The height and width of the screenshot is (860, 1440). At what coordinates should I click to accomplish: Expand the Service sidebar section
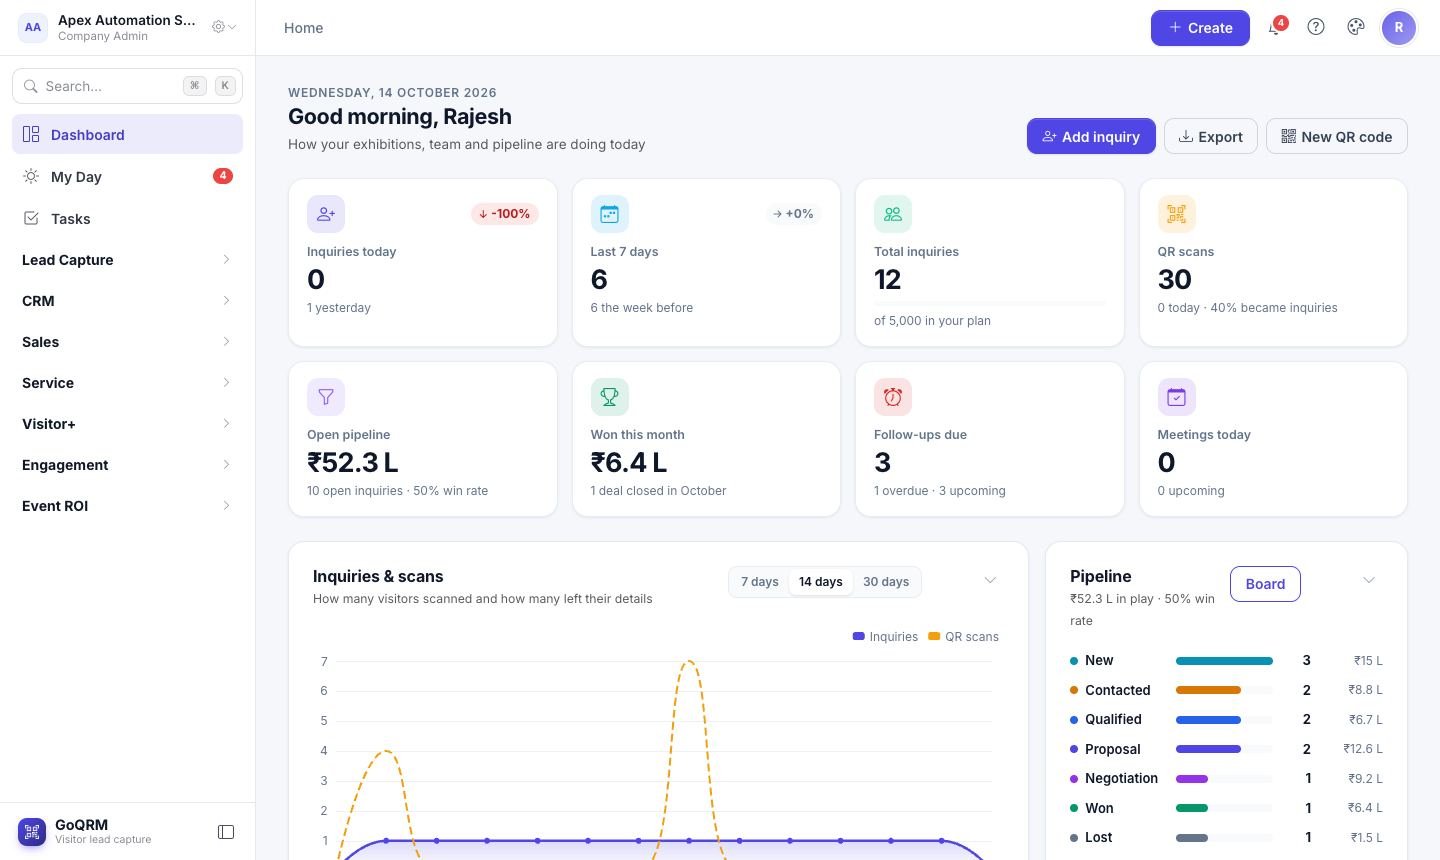pyautogui.click(x=127, y=383)
